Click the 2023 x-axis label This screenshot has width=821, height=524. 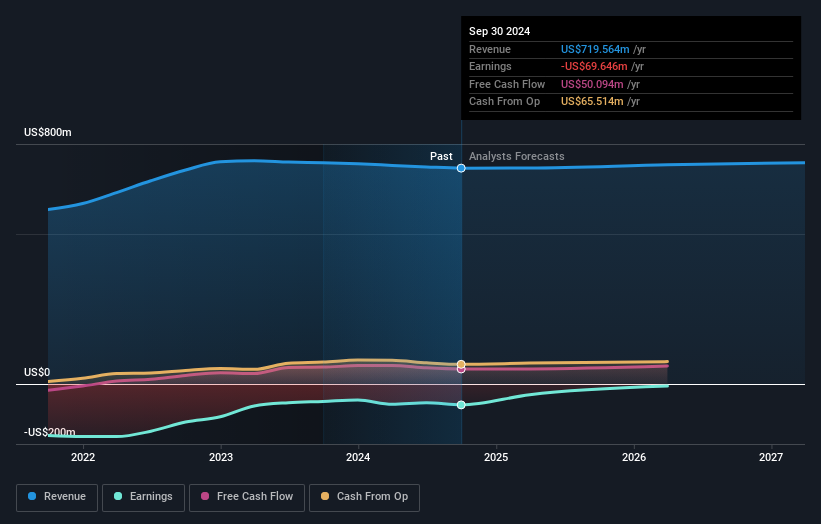click(x=221, y=458)
